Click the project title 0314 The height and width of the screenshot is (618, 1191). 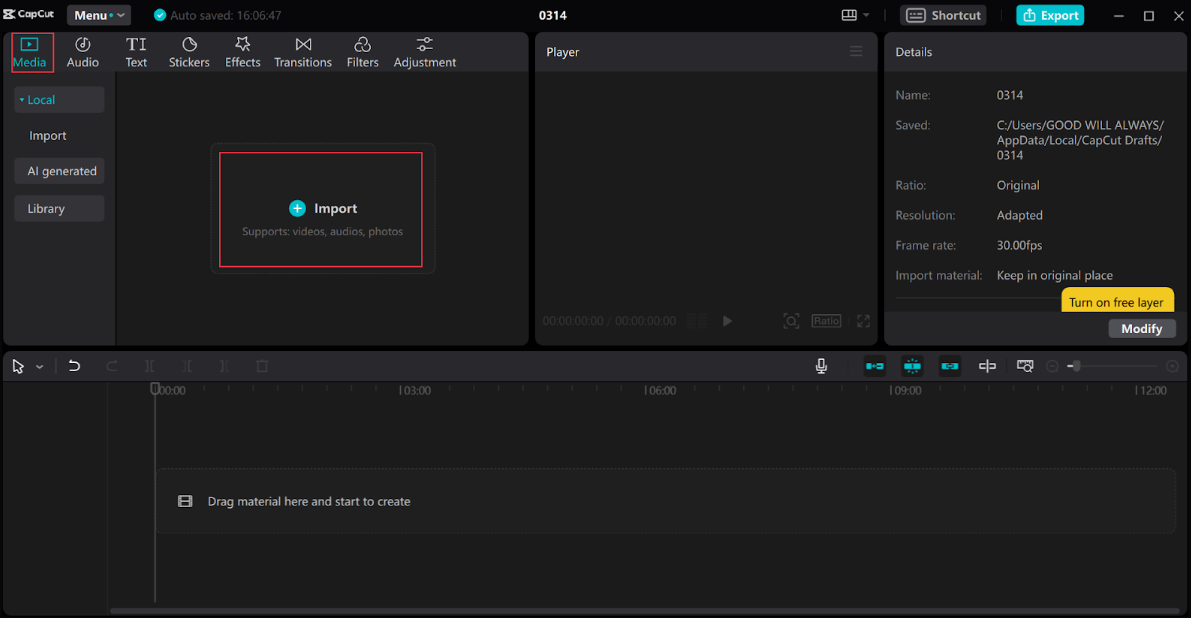point(553,15)
